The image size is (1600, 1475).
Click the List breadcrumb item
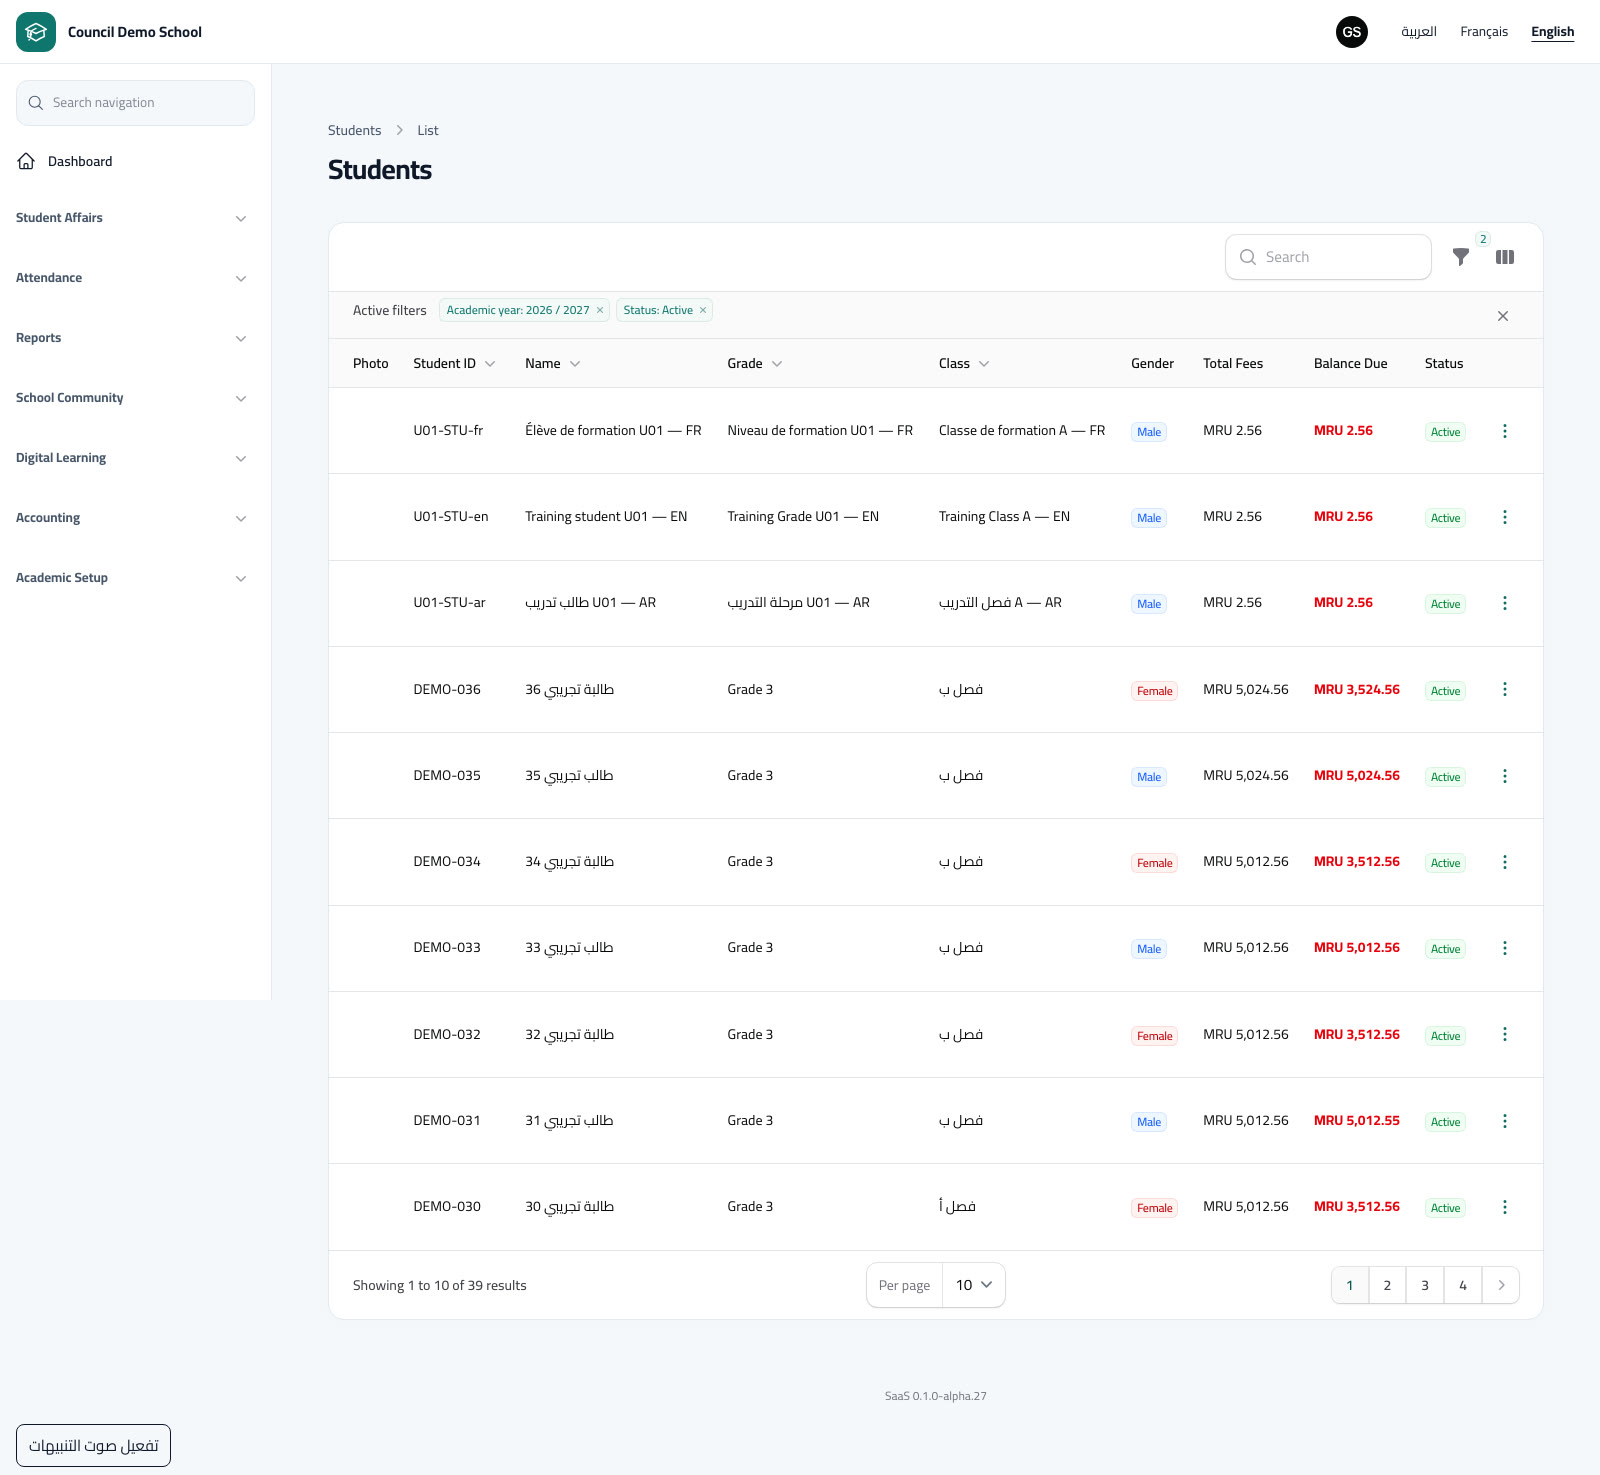pyautogui.click(x=428, y=130)
